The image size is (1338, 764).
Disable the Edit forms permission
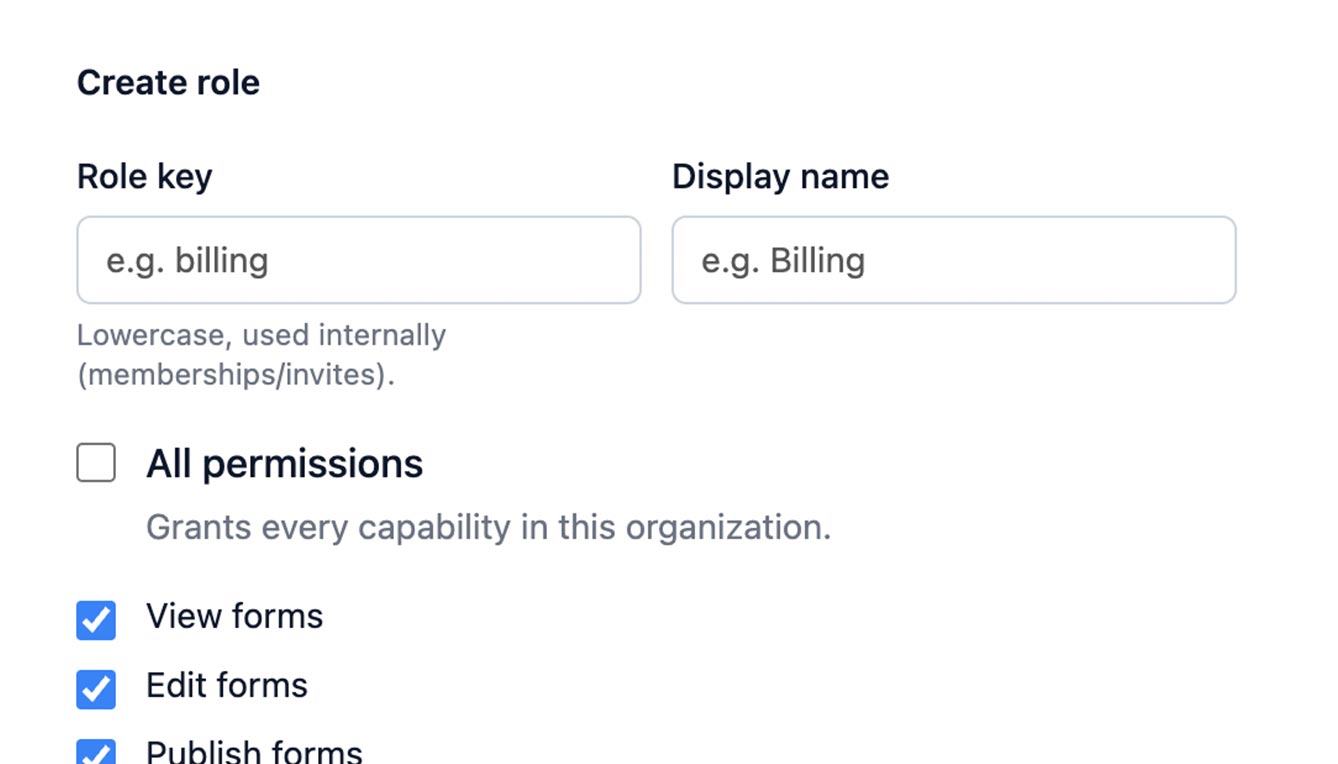[x=95, y=690]
